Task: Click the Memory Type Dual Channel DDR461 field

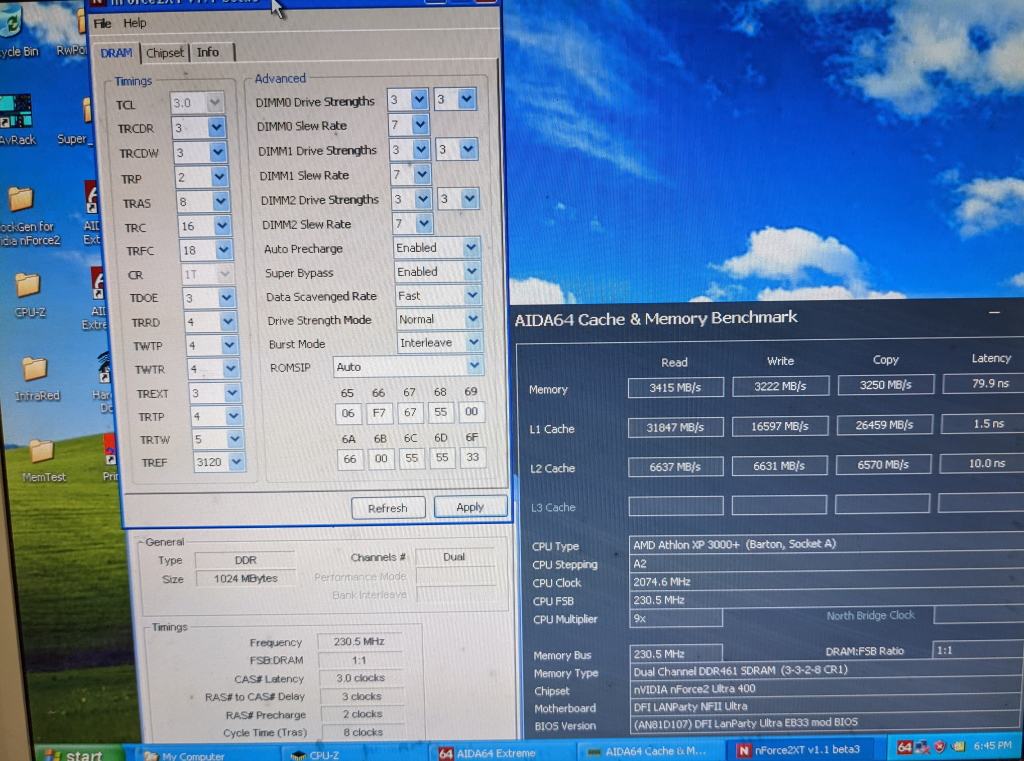Action: pyautogui.click(x=826, y=670)
